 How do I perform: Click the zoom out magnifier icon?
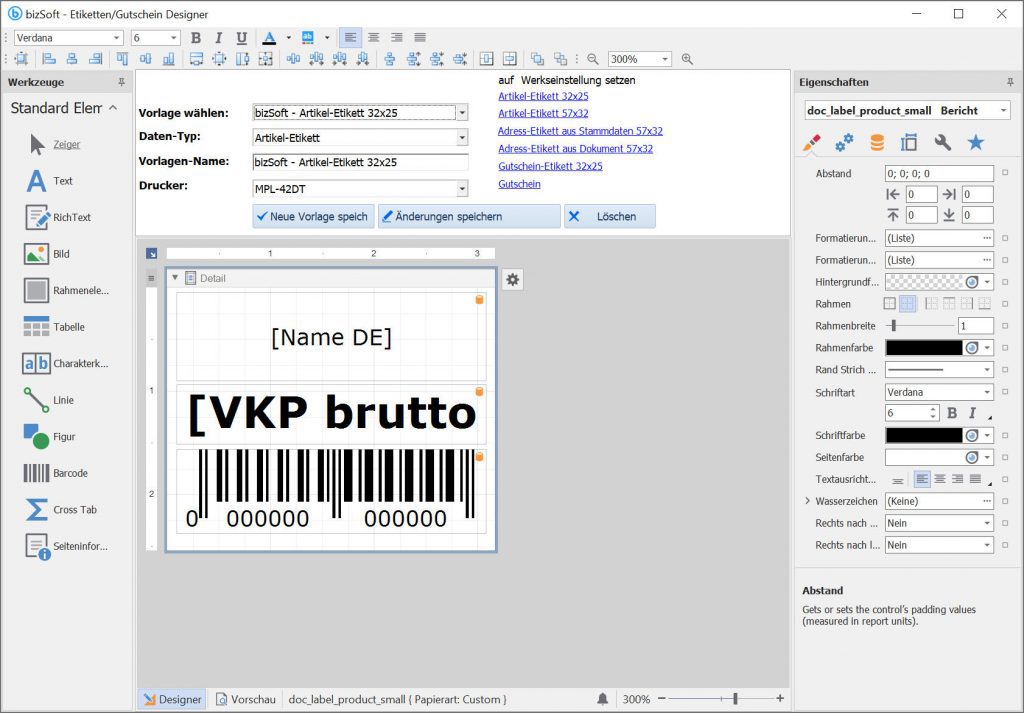(x=593, y=59)
